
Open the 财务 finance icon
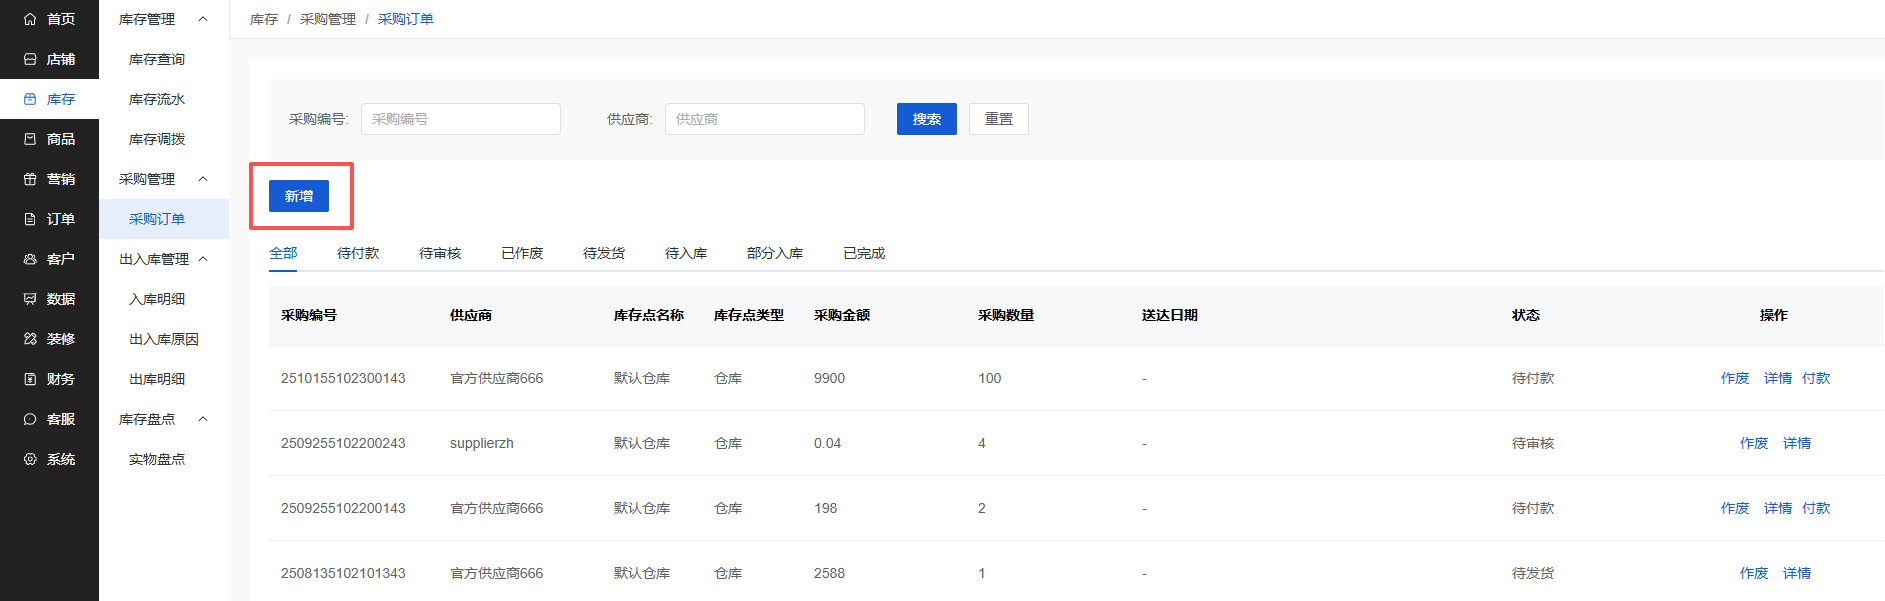coord(30,379)
